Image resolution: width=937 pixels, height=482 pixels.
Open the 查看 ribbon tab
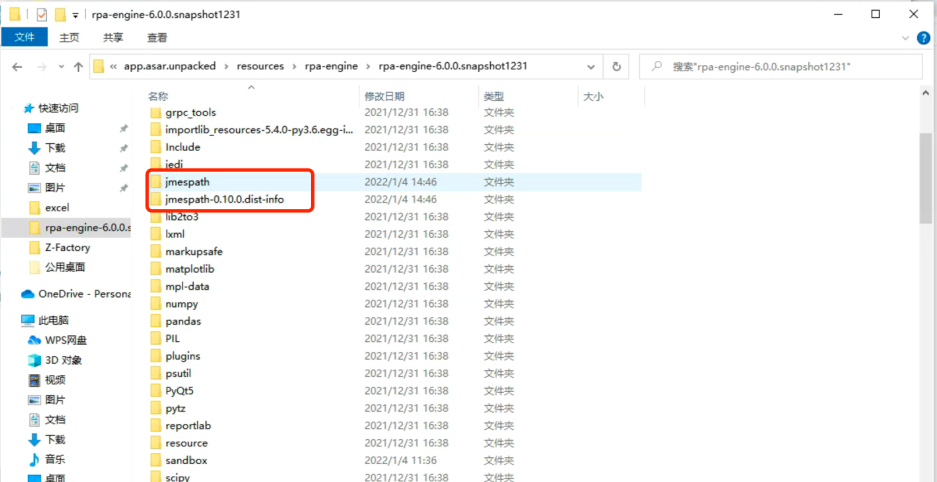pyautogui.click(x=157, y=37)
